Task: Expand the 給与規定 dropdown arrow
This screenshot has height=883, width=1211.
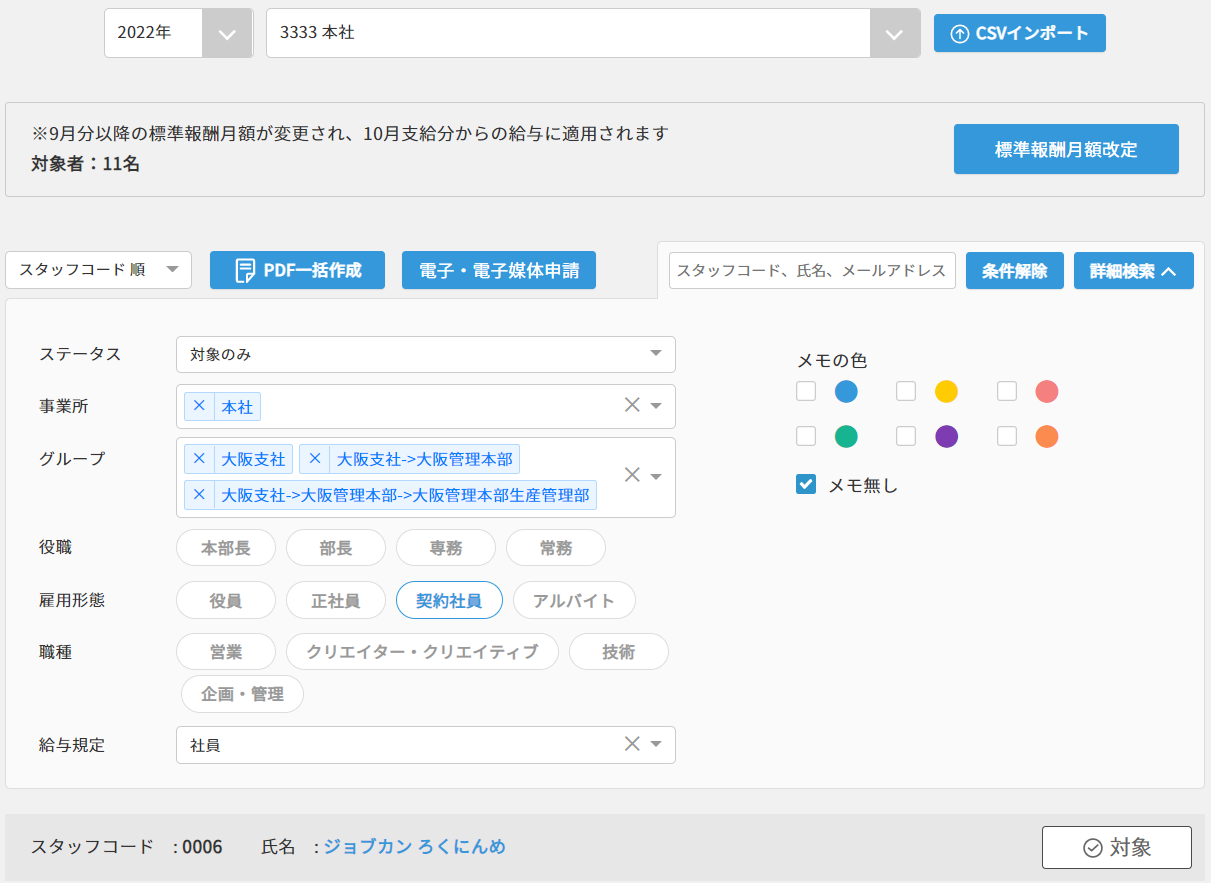Action: point(657,744)
